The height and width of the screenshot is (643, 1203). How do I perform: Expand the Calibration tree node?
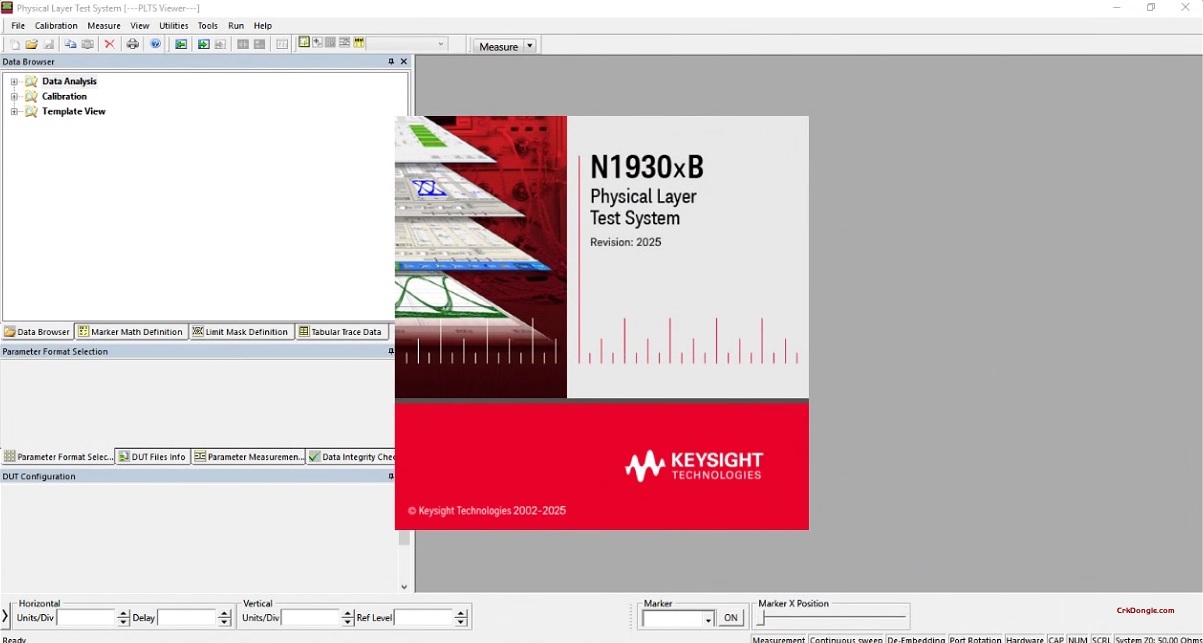pyautogui.click(x=13, y=96)
